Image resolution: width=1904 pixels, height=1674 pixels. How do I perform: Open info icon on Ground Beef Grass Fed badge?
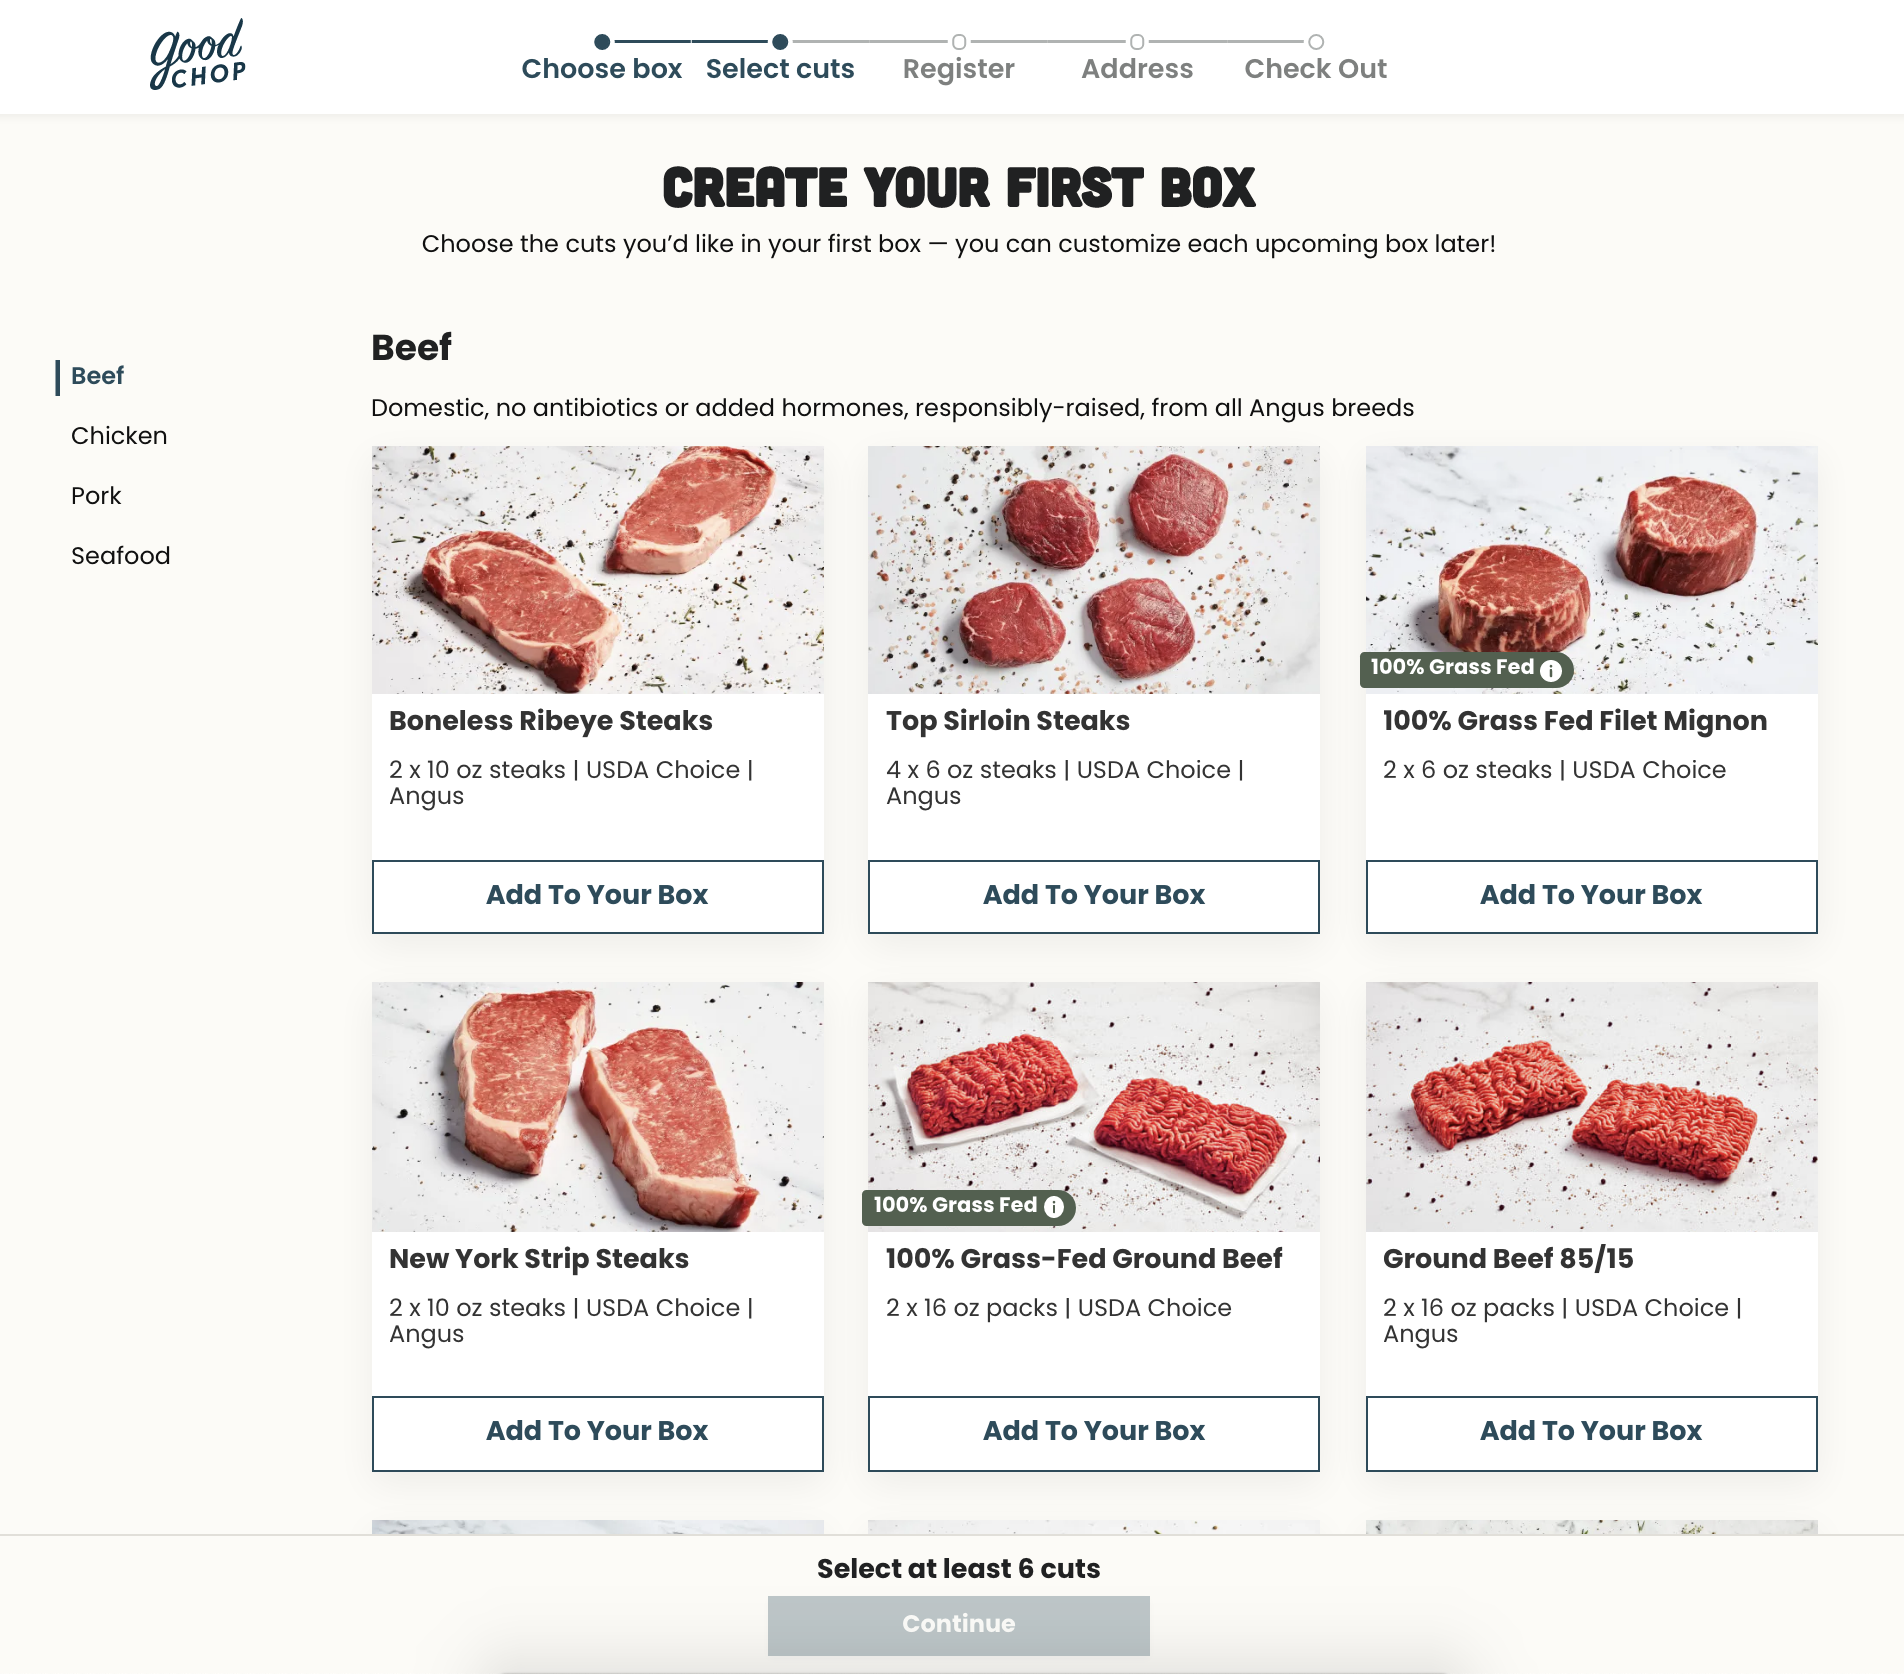pyautogui.click(x=1053, y=1207)
